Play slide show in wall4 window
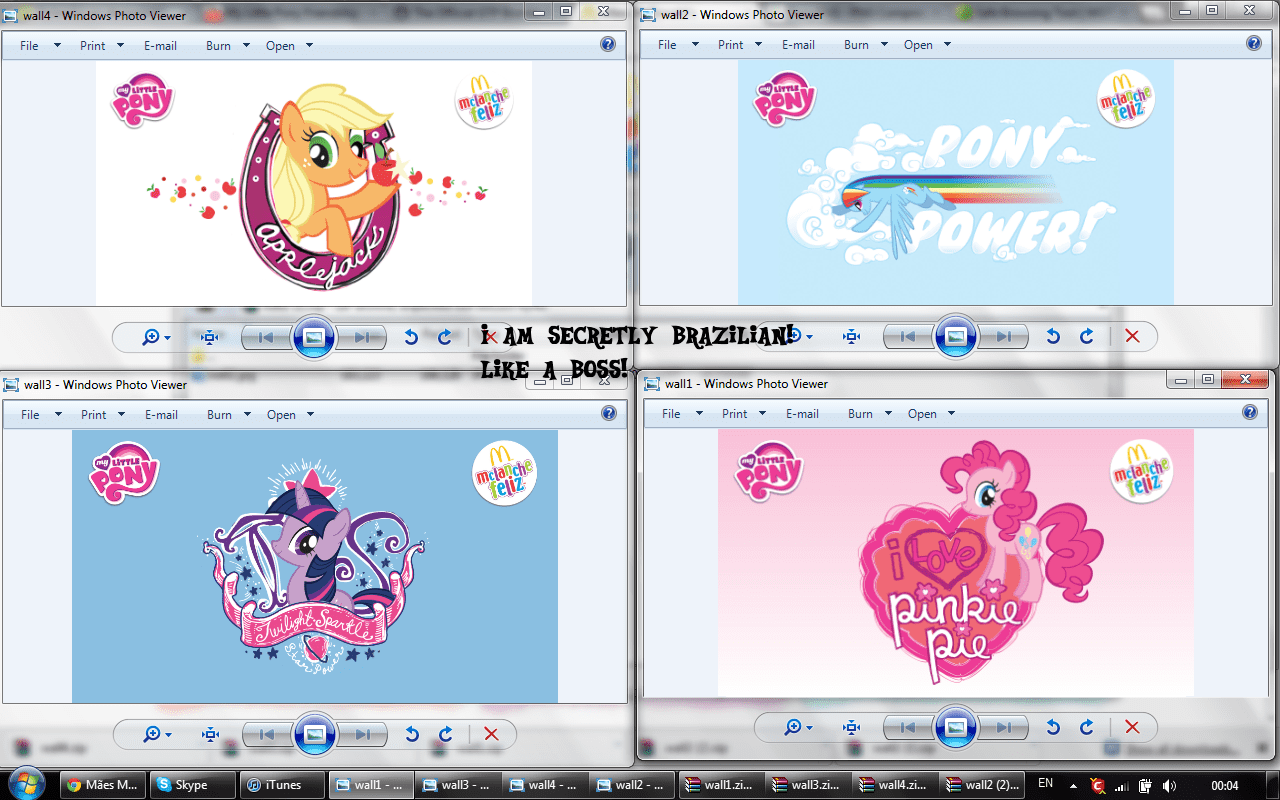 [314, 337]
